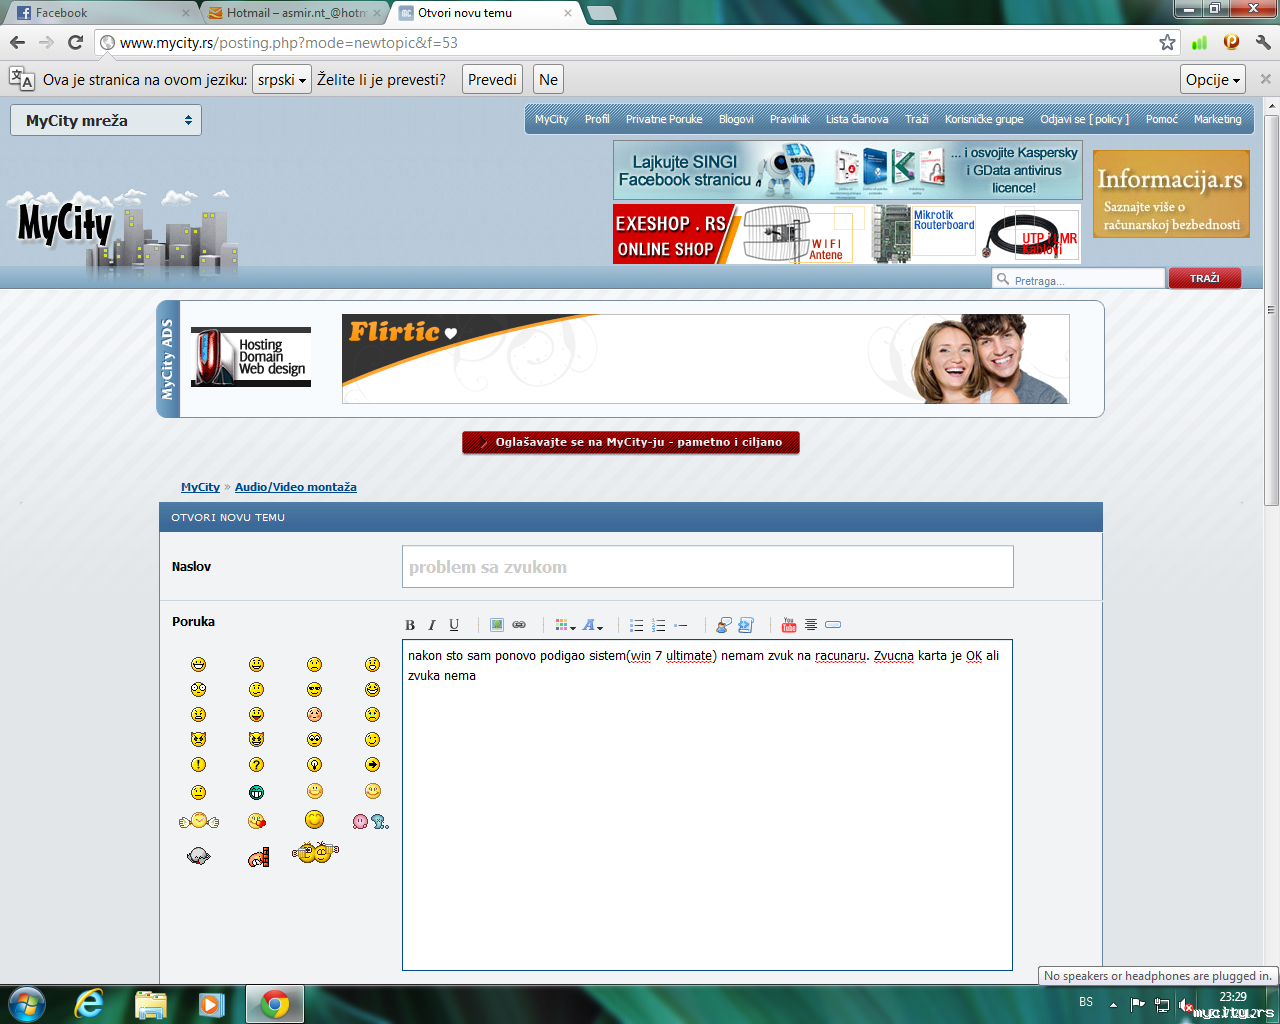Insert the pink and blue ghost smileys
The image size is (1280, 1024).
click(x=370, y=821)
